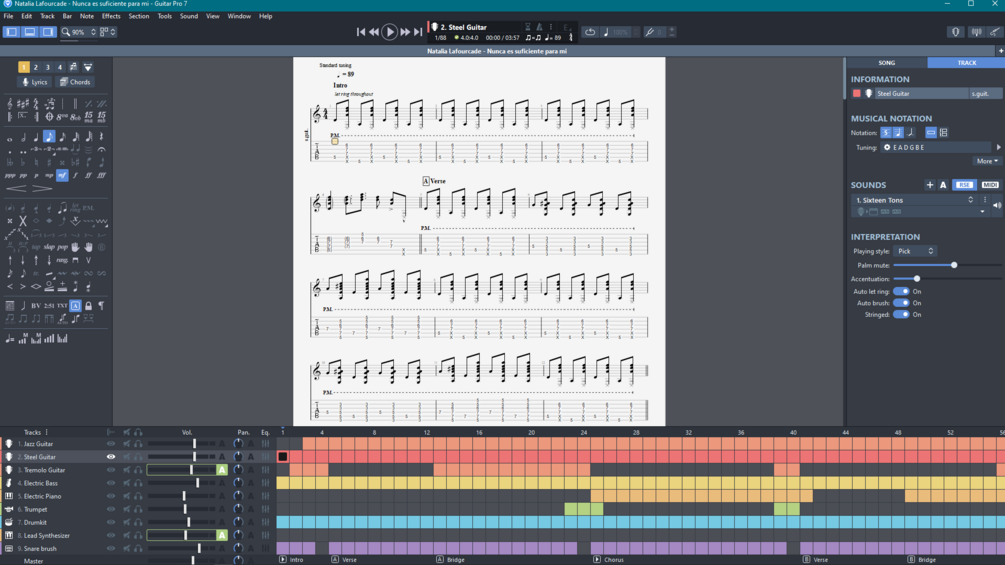Solo the Trumpet track with headphones icon

pyautogui.click(x=138, y=509)
